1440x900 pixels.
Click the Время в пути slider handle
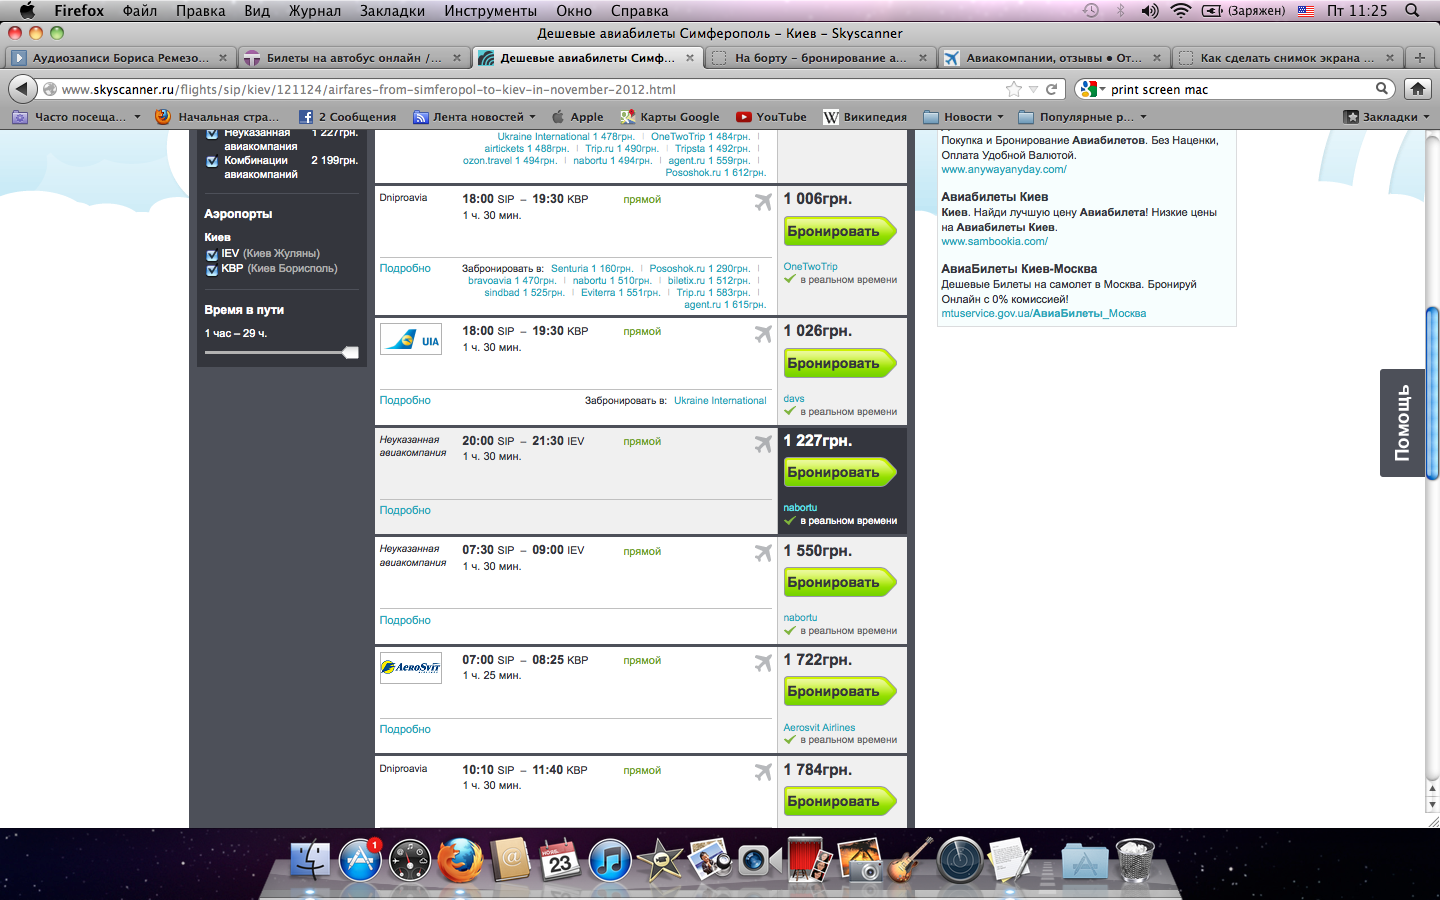pyautogui.click(x=350, y=353)
